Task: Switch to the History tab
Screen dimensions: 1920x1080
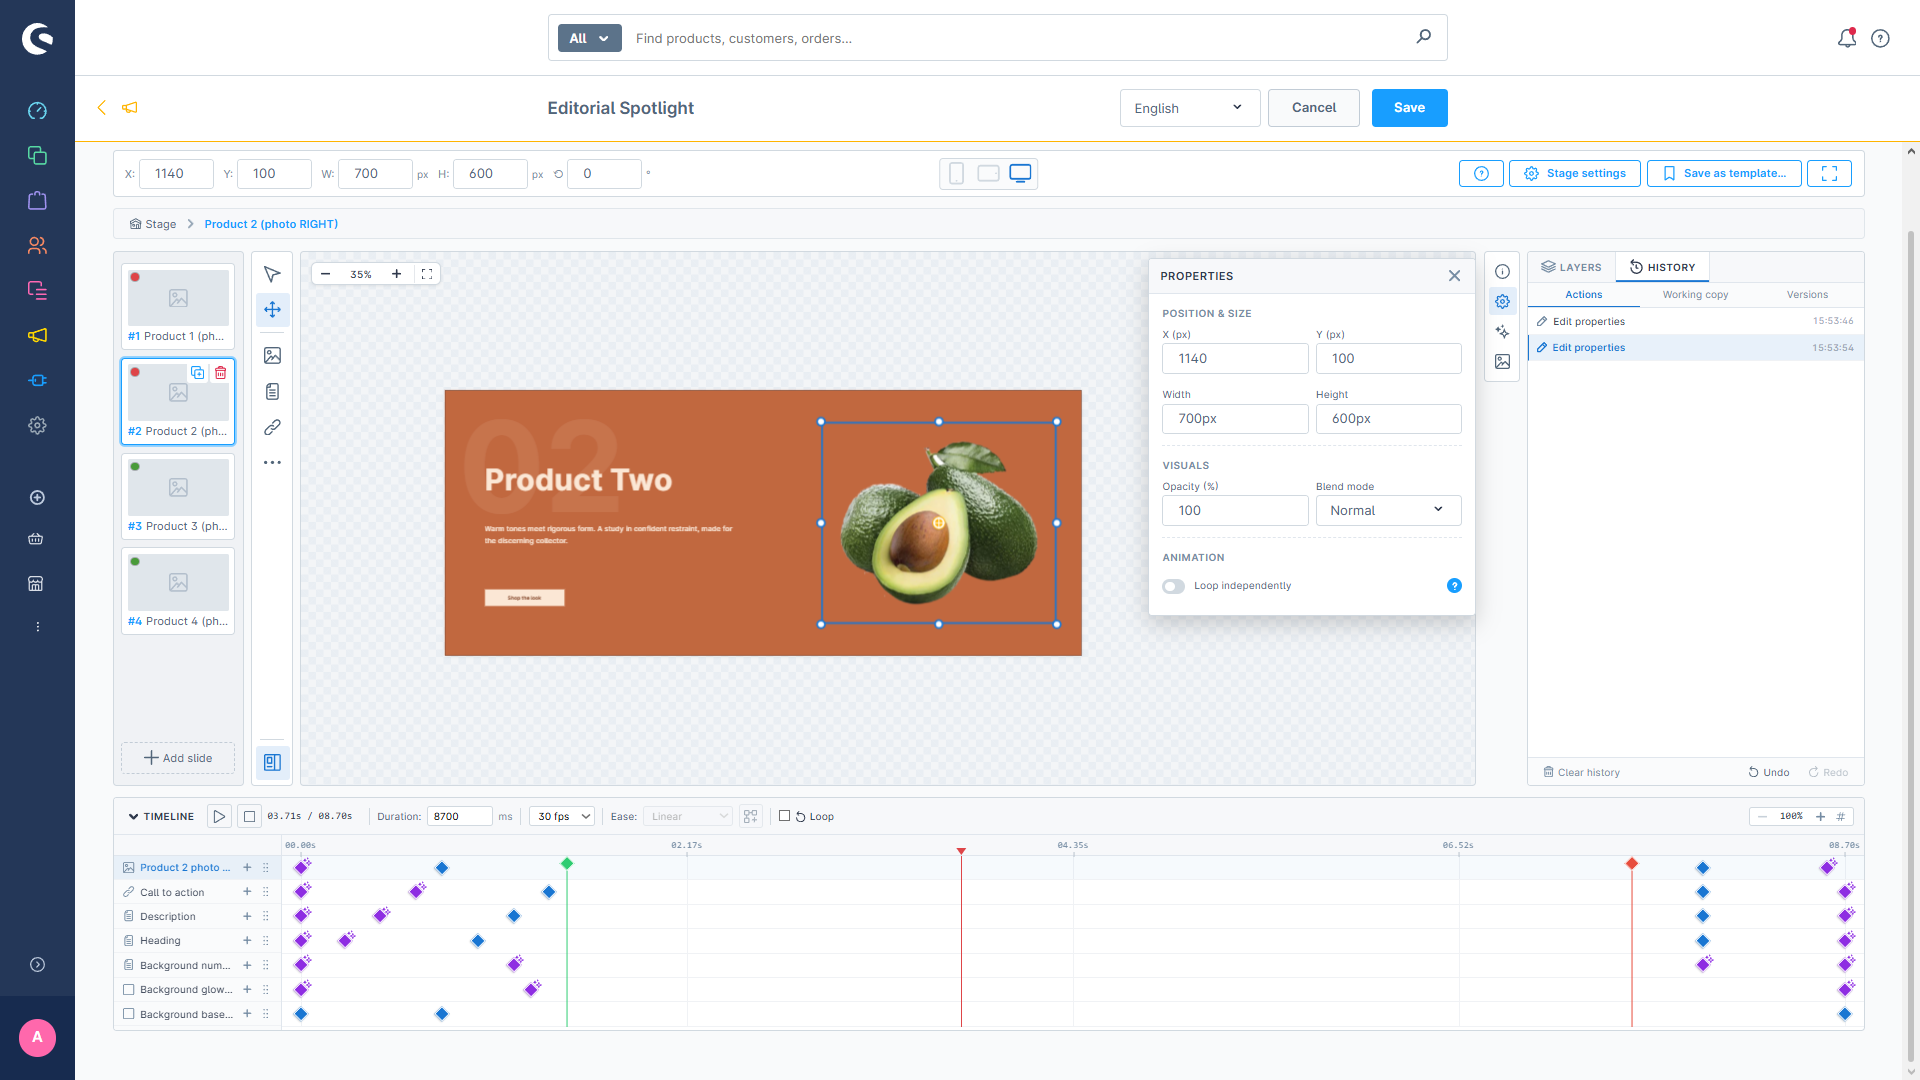Action: point(1662,267)
